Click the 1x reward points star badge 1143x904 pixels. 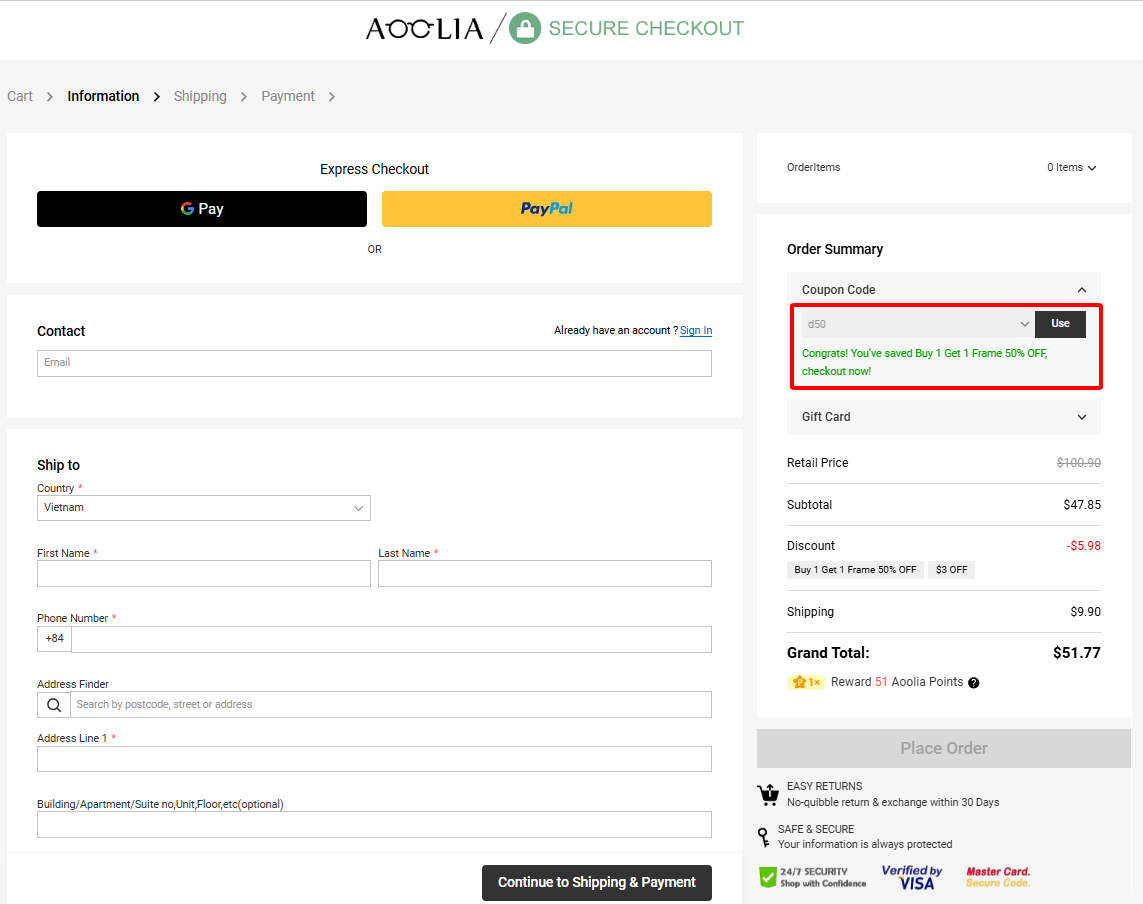pos(806,682)
